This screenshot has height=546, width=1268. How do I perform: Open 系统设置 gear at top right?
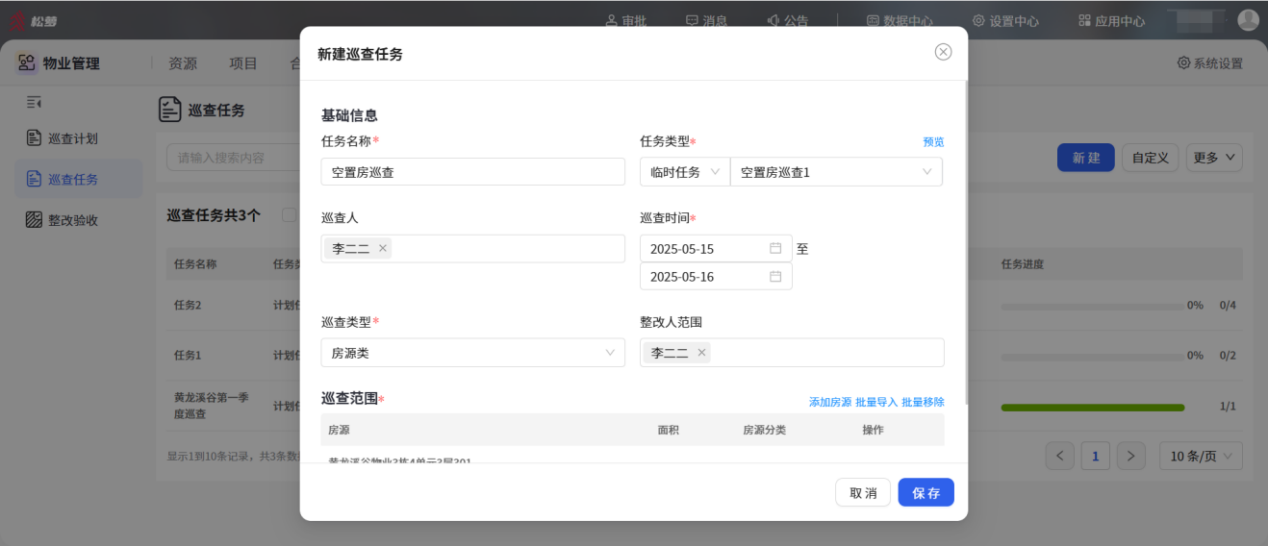(x=1183, y=63)
